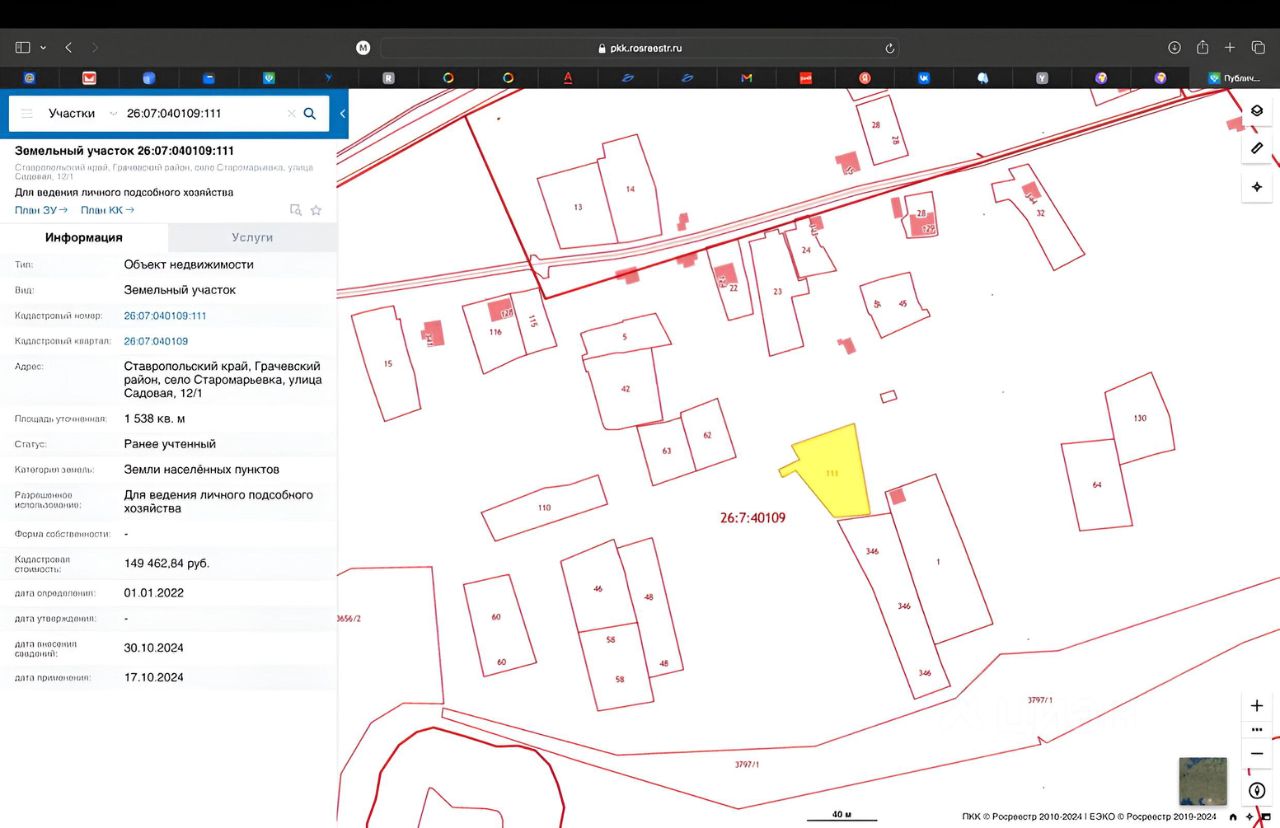Zoom out the map with minus
This screenshot has width=1280, height=828.
point(1257,754)
